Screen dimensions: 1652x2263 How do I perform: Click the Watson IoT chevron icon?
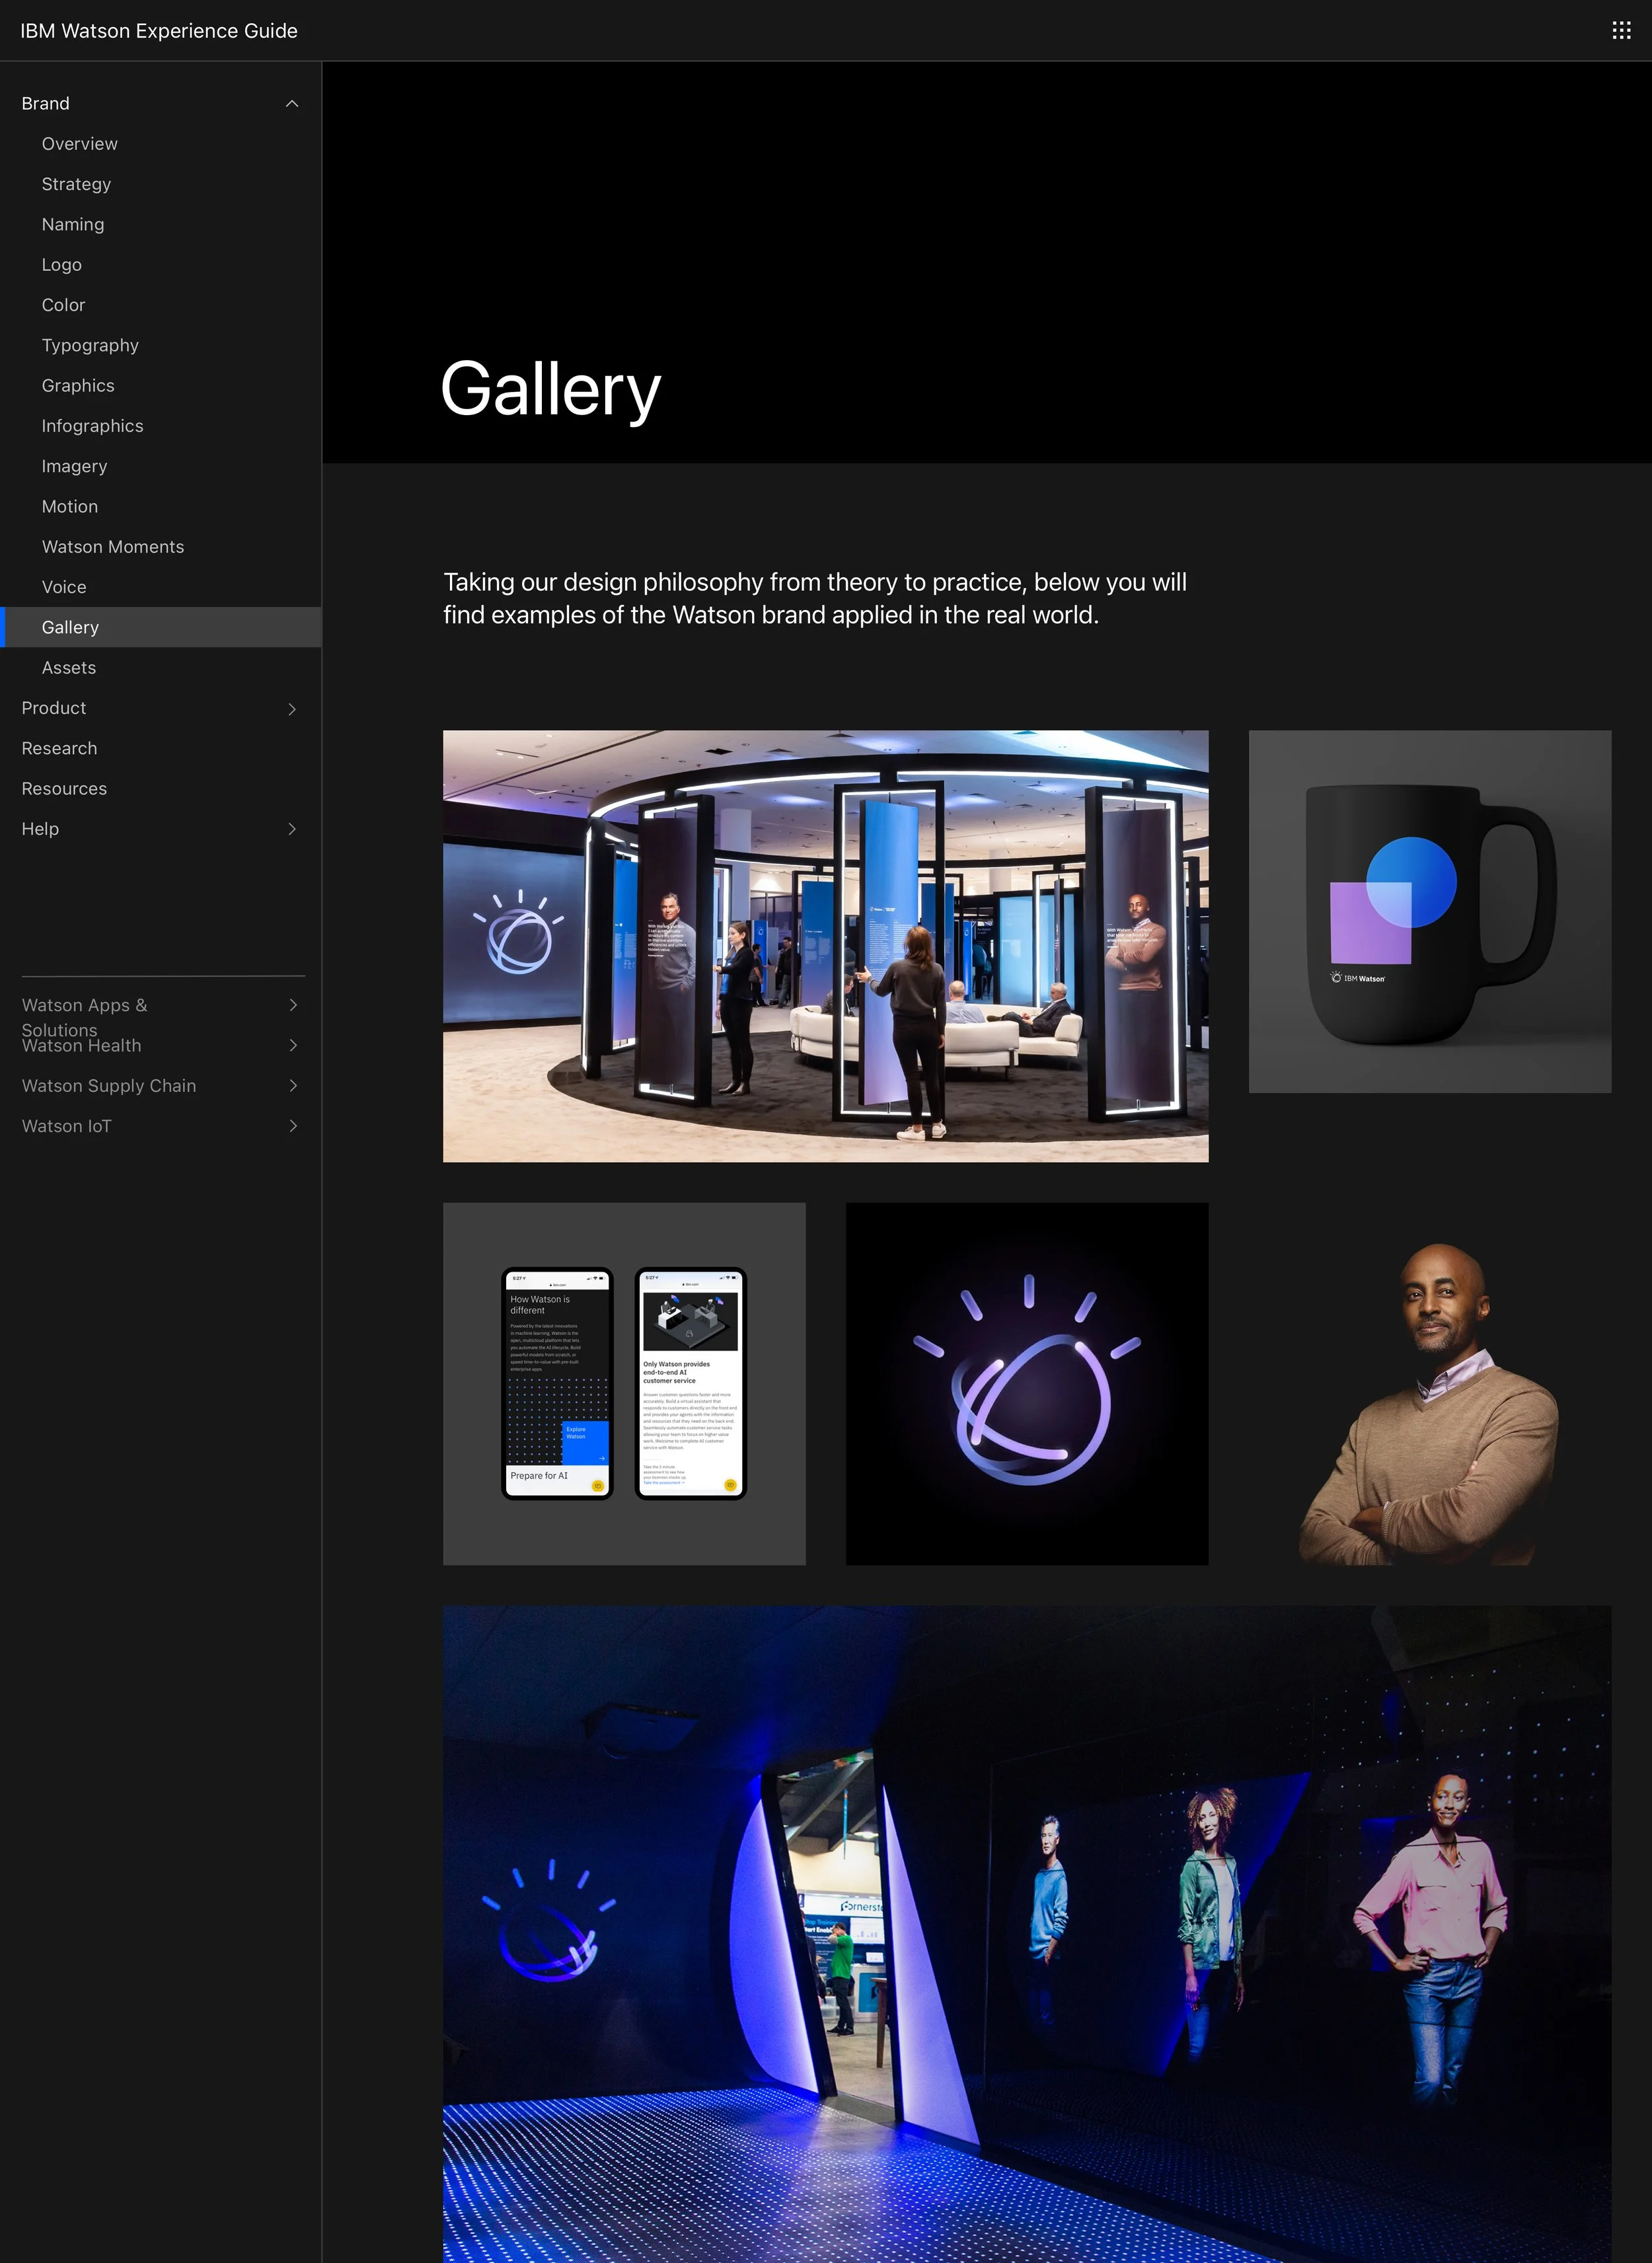pos(293,1126)
